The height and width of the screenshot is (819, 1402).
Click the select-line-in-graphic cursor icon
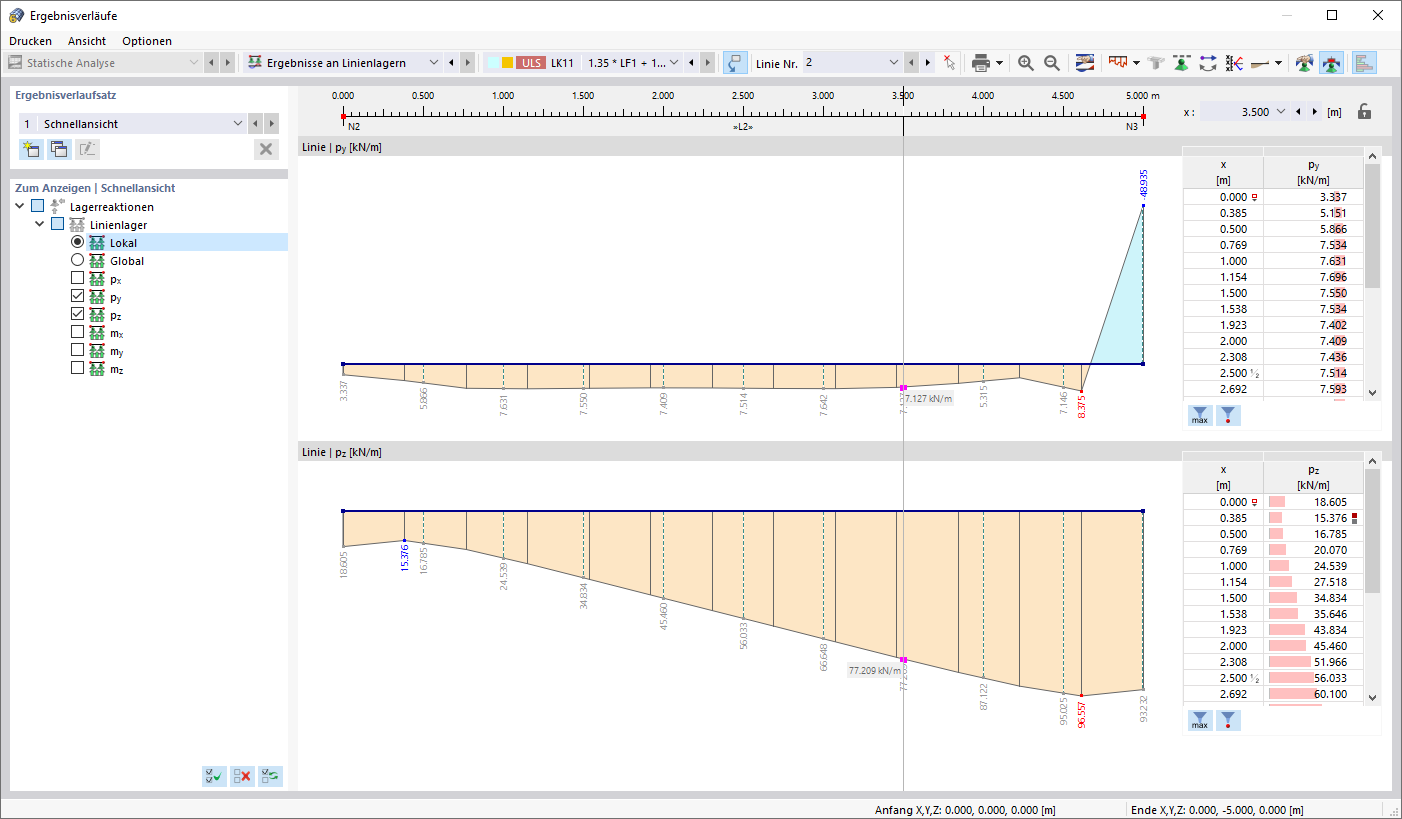pos(949,62)
